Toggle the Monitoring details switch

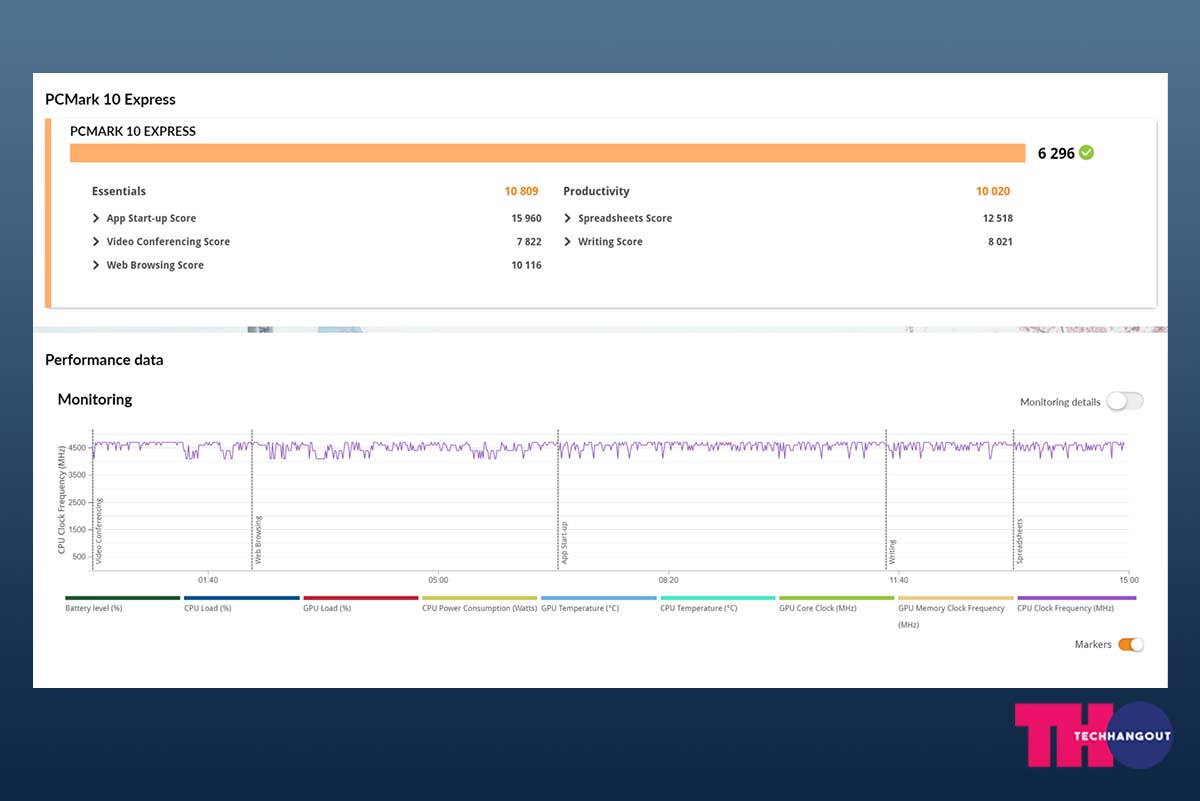[x=1125, y=401]
